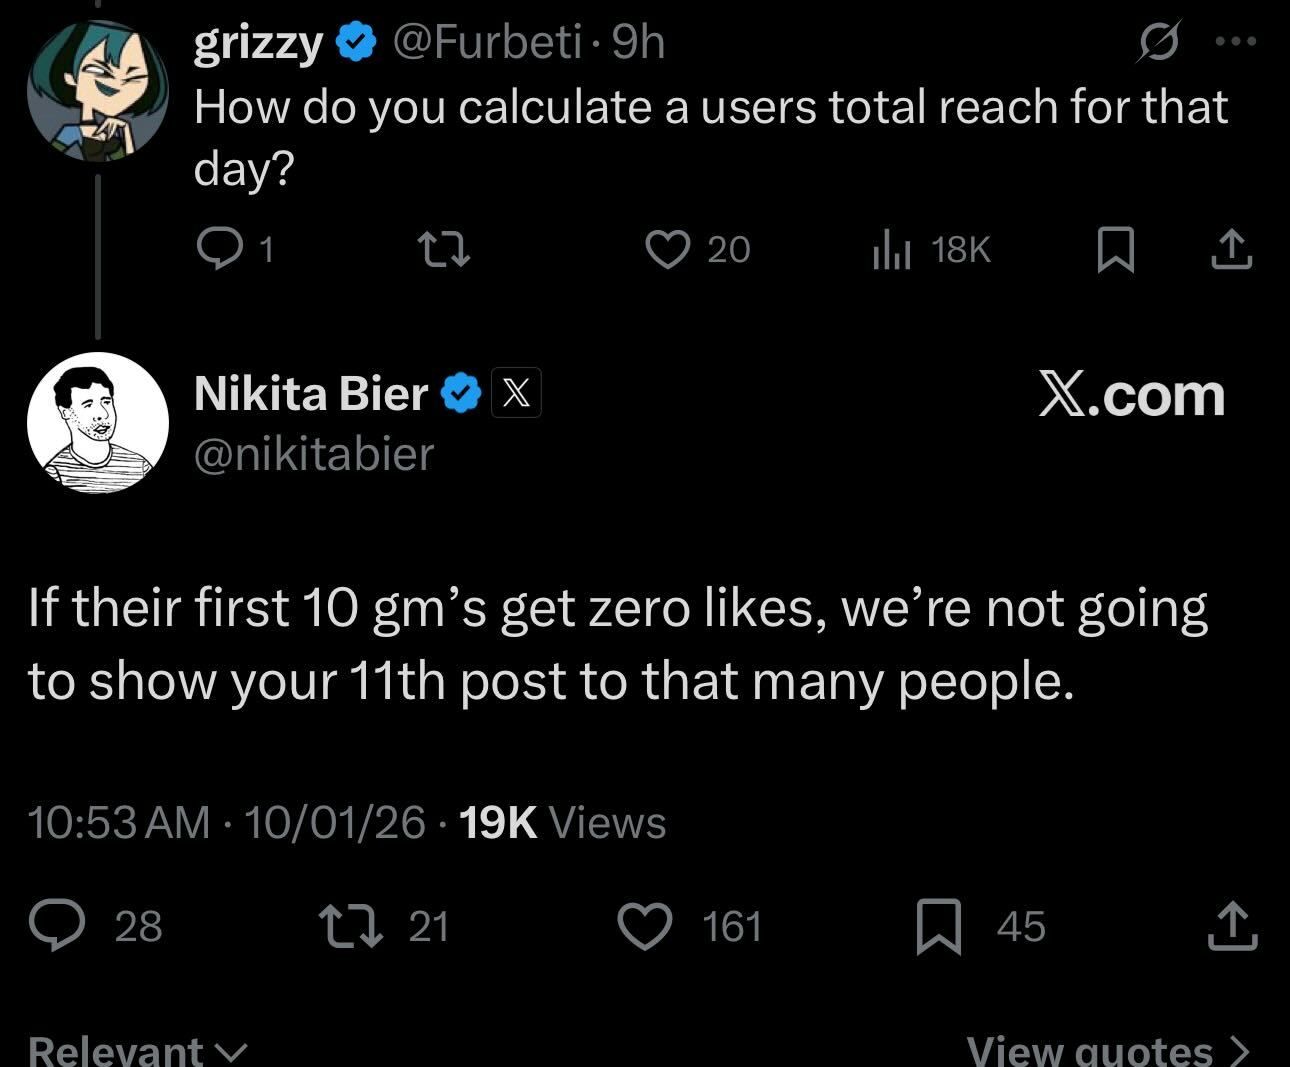
Task: Open grizzy's profile avatar
Action: point(97,90)
